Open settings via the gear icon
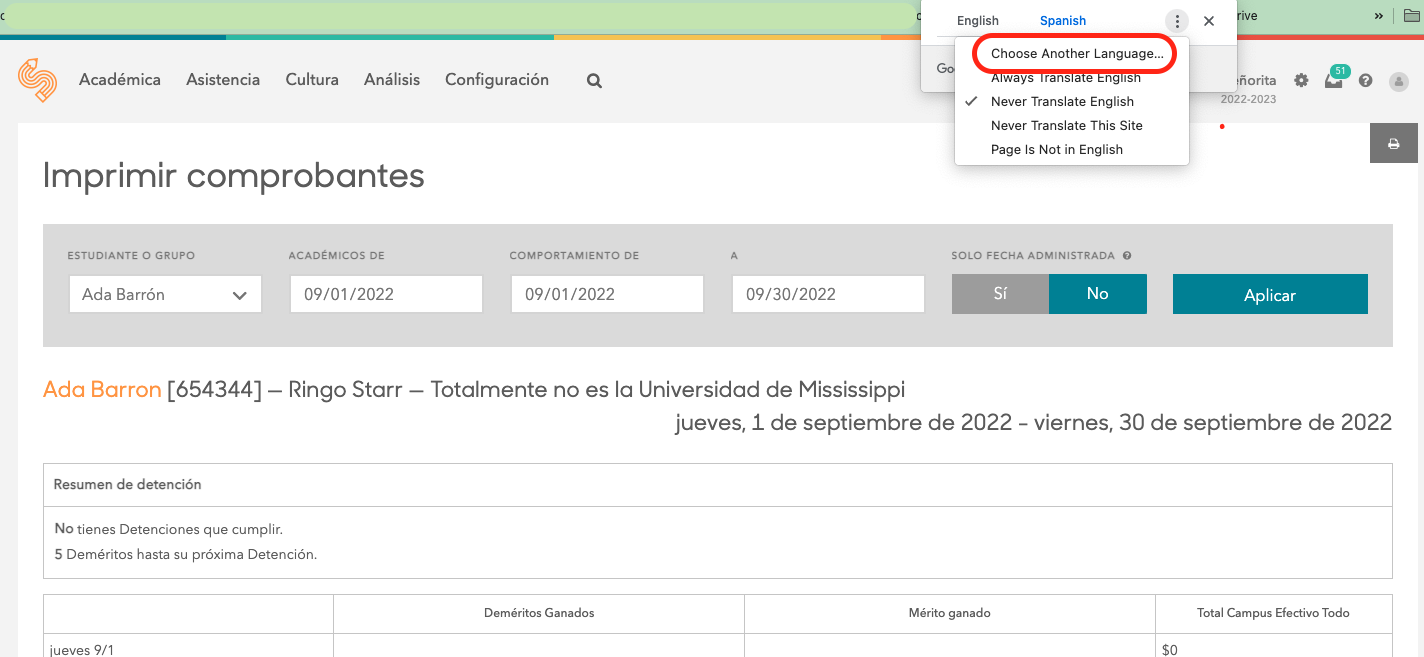1424x657 pixels. pyautogui.click(x=1301, y=80)
